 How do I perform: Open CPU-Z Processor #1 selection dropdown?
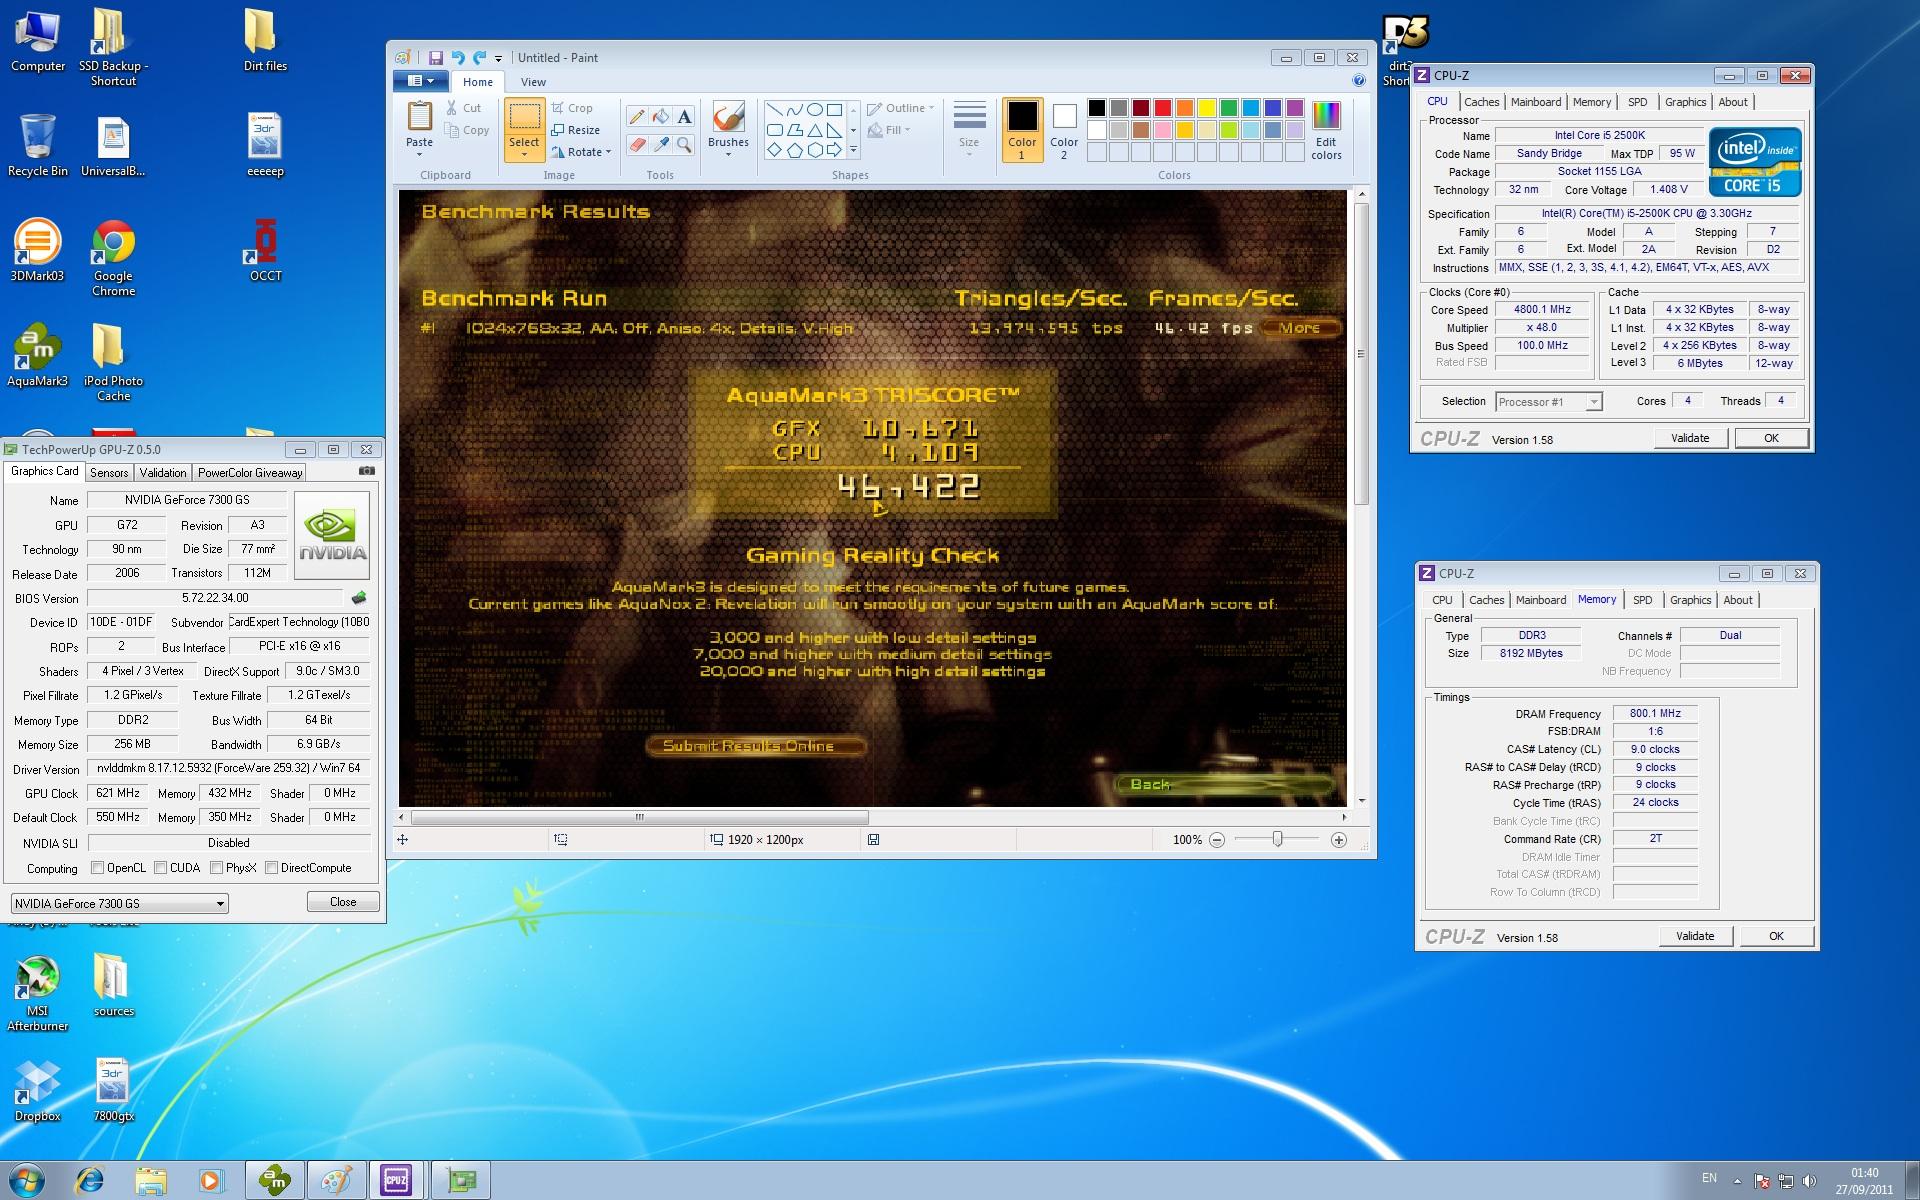coord(1594,402)
